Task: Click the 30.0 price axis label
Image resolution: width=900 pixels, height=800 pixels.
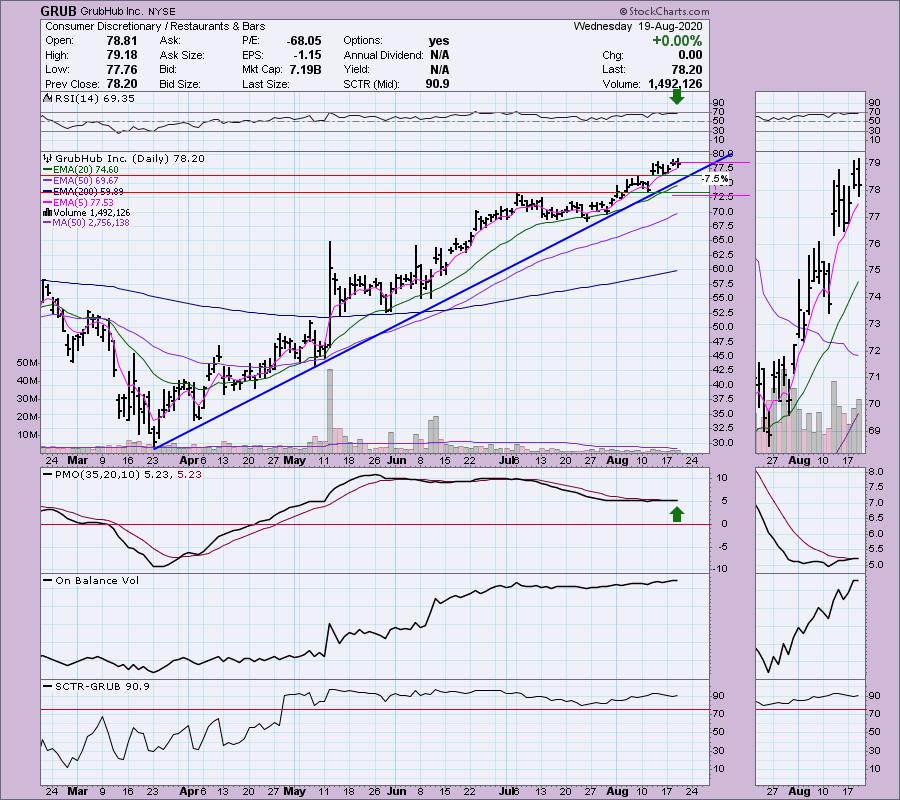Action: (x=725, y=442)
